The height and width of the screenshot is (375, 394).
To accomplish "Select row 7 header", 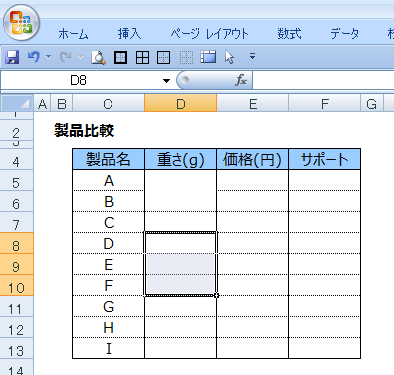I will click(16, 222).
